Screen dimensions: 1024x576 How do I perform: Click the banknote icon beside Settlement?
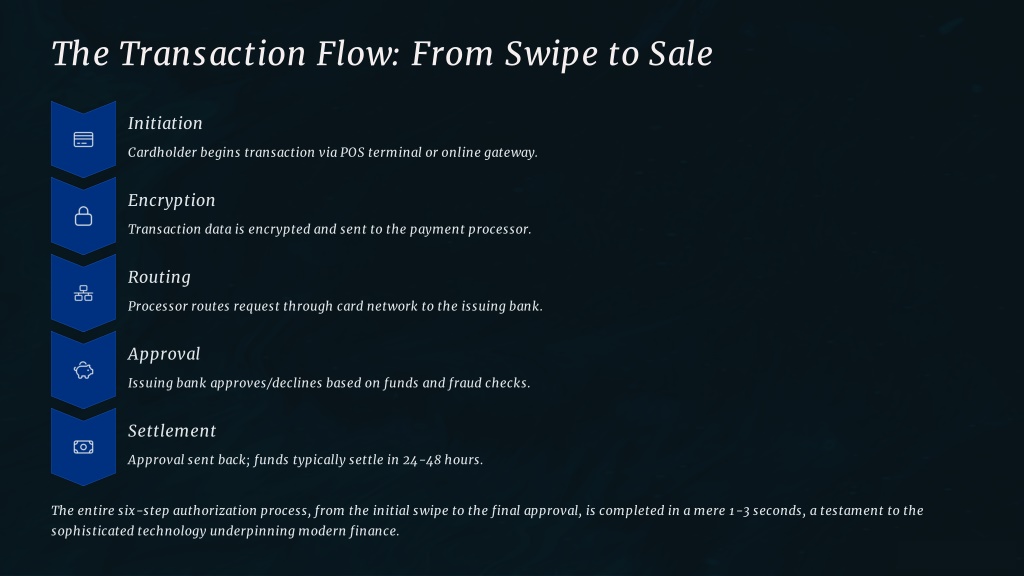(x=84, y=447)
